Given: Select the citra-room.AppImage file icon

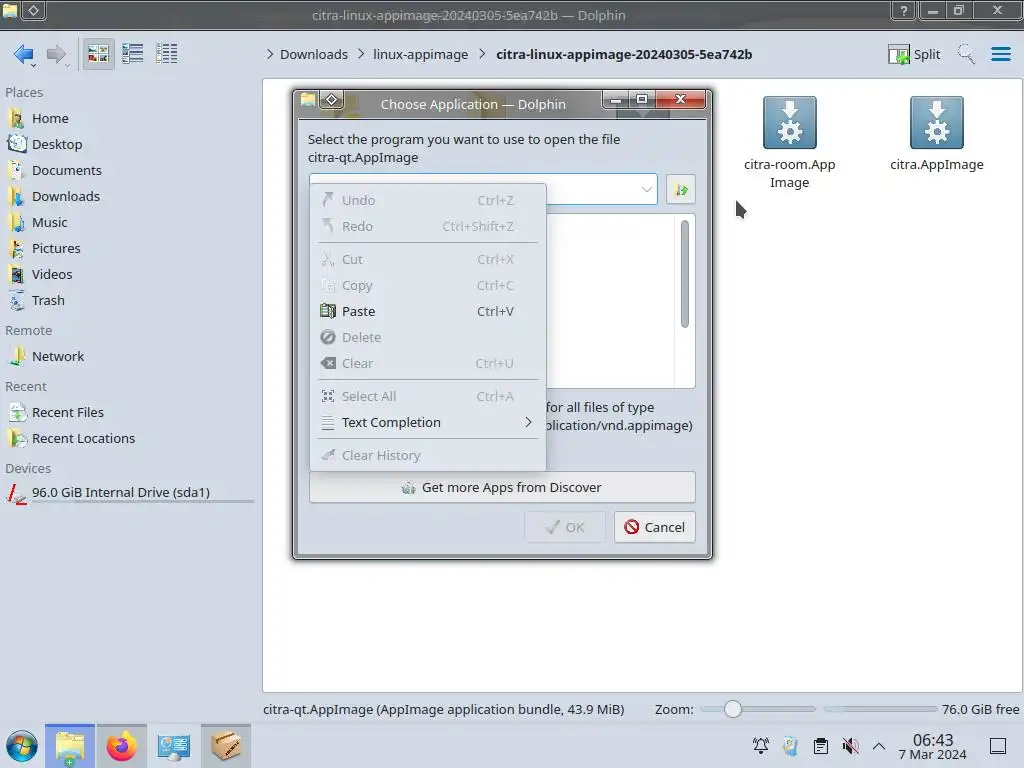Looking at the screenshot, I should click(790, 123).
